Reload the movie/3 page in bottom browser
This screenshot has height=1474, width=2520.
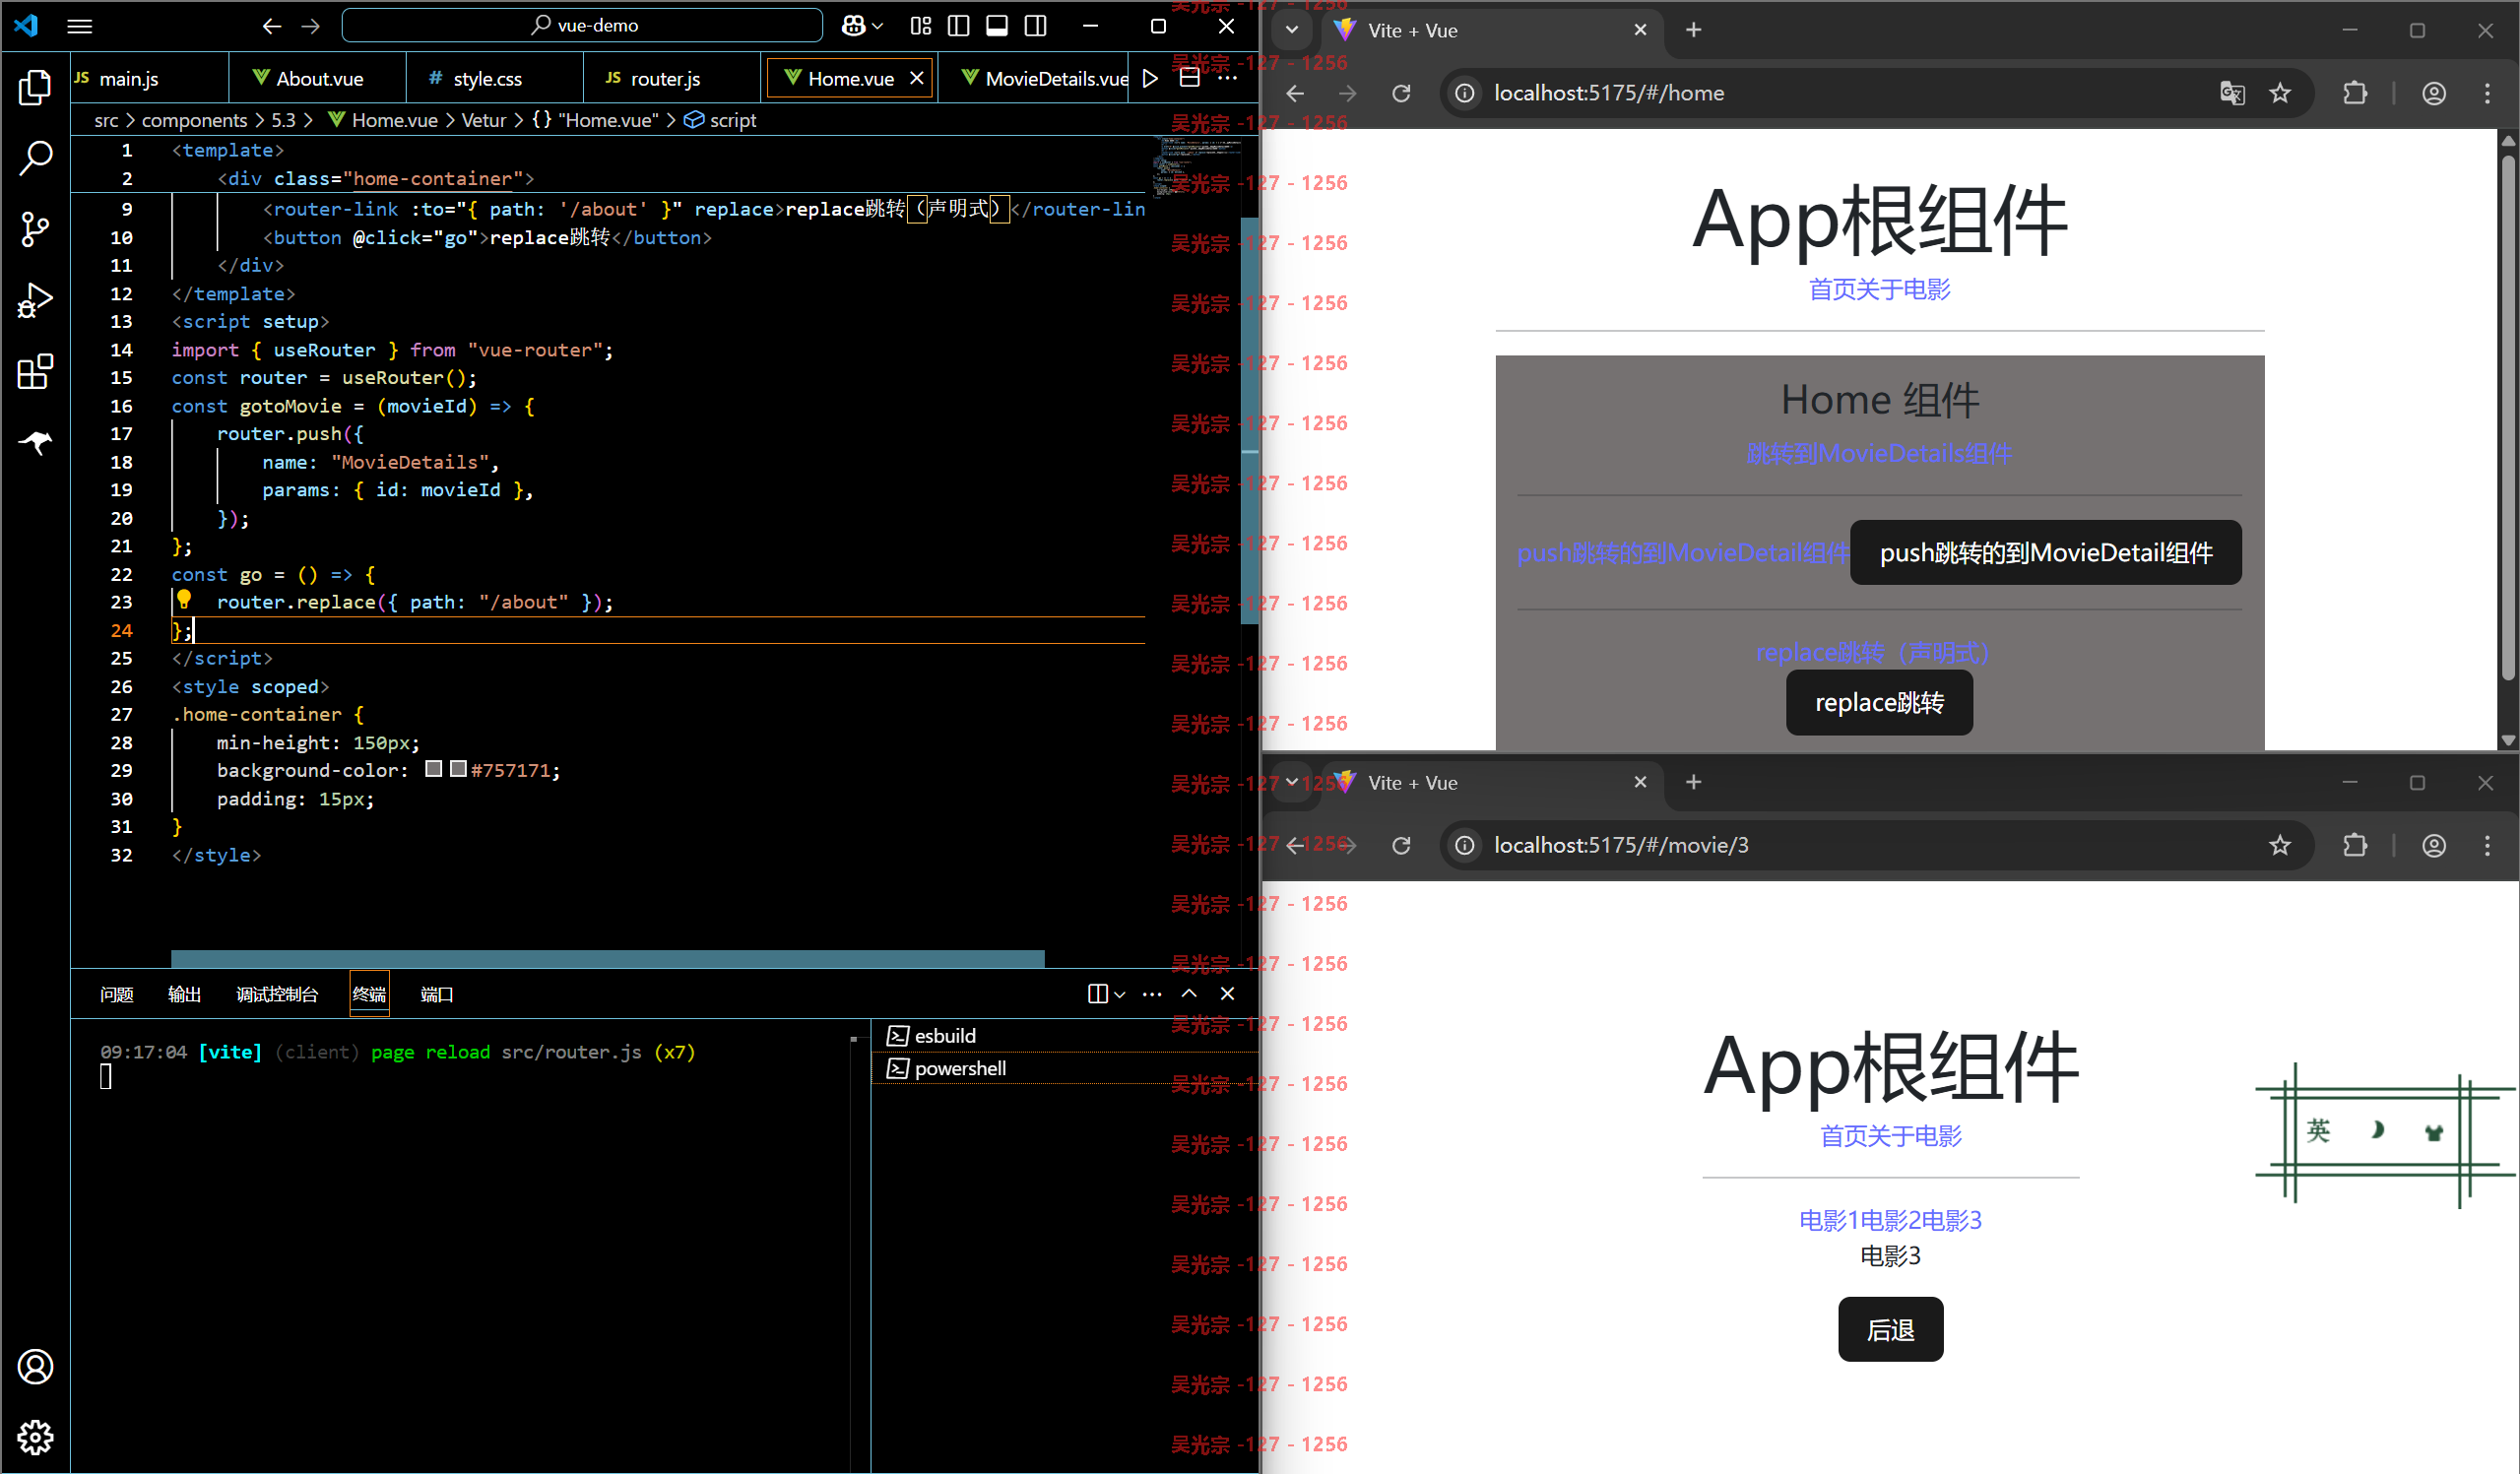pos(1402,845)
